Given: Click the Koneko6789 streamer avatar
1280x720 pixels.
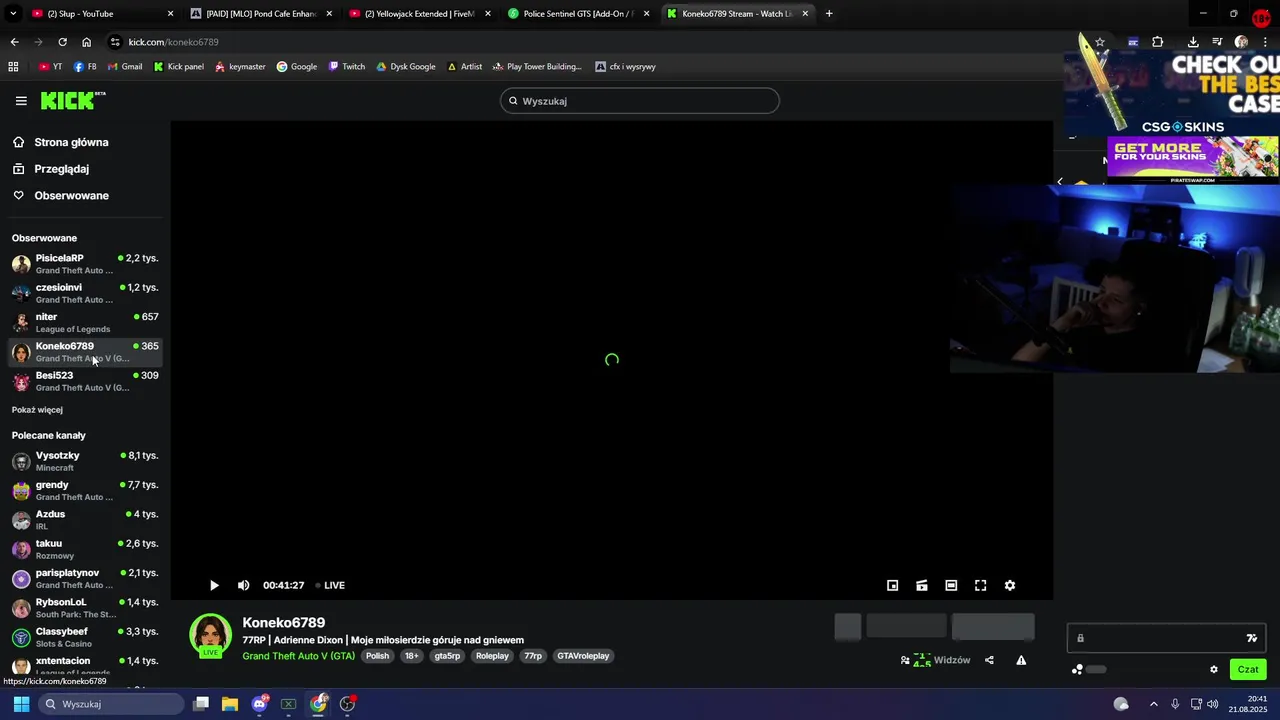Looking at the screenshot, I should click(x=210, y=636).
